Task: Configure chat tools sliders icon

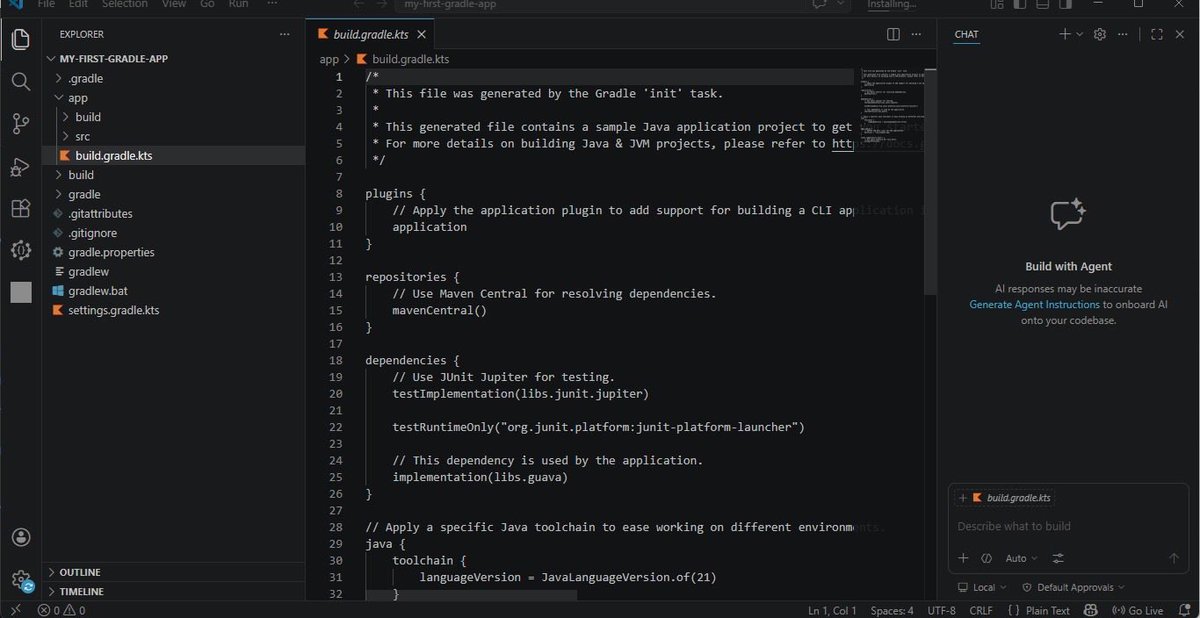Action: point(1058,558)
